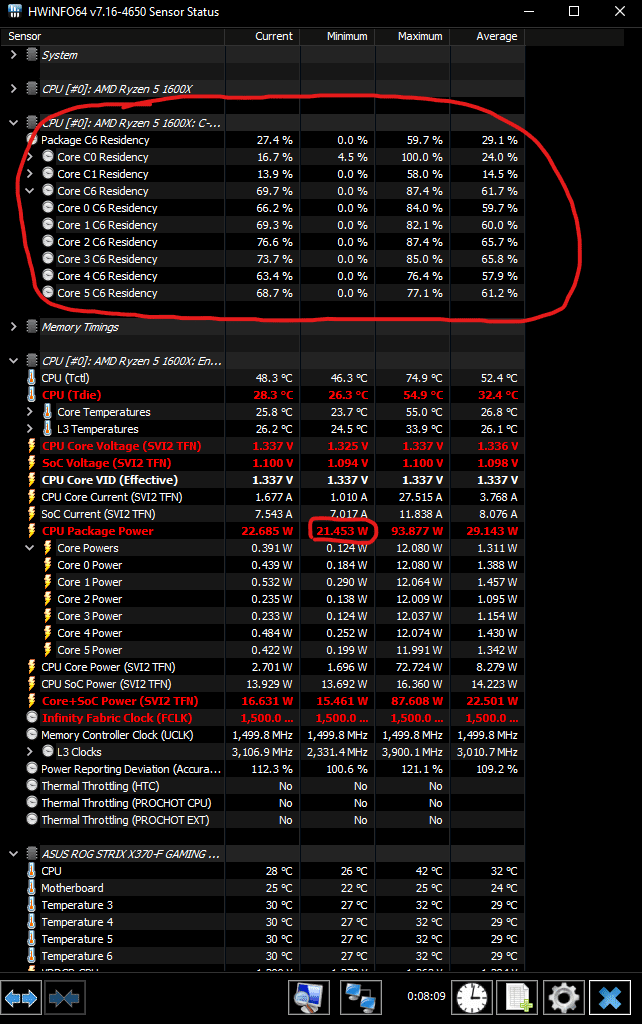Collapse the Core Powers row
642x1024 pixels.
[x=29, y=547]
